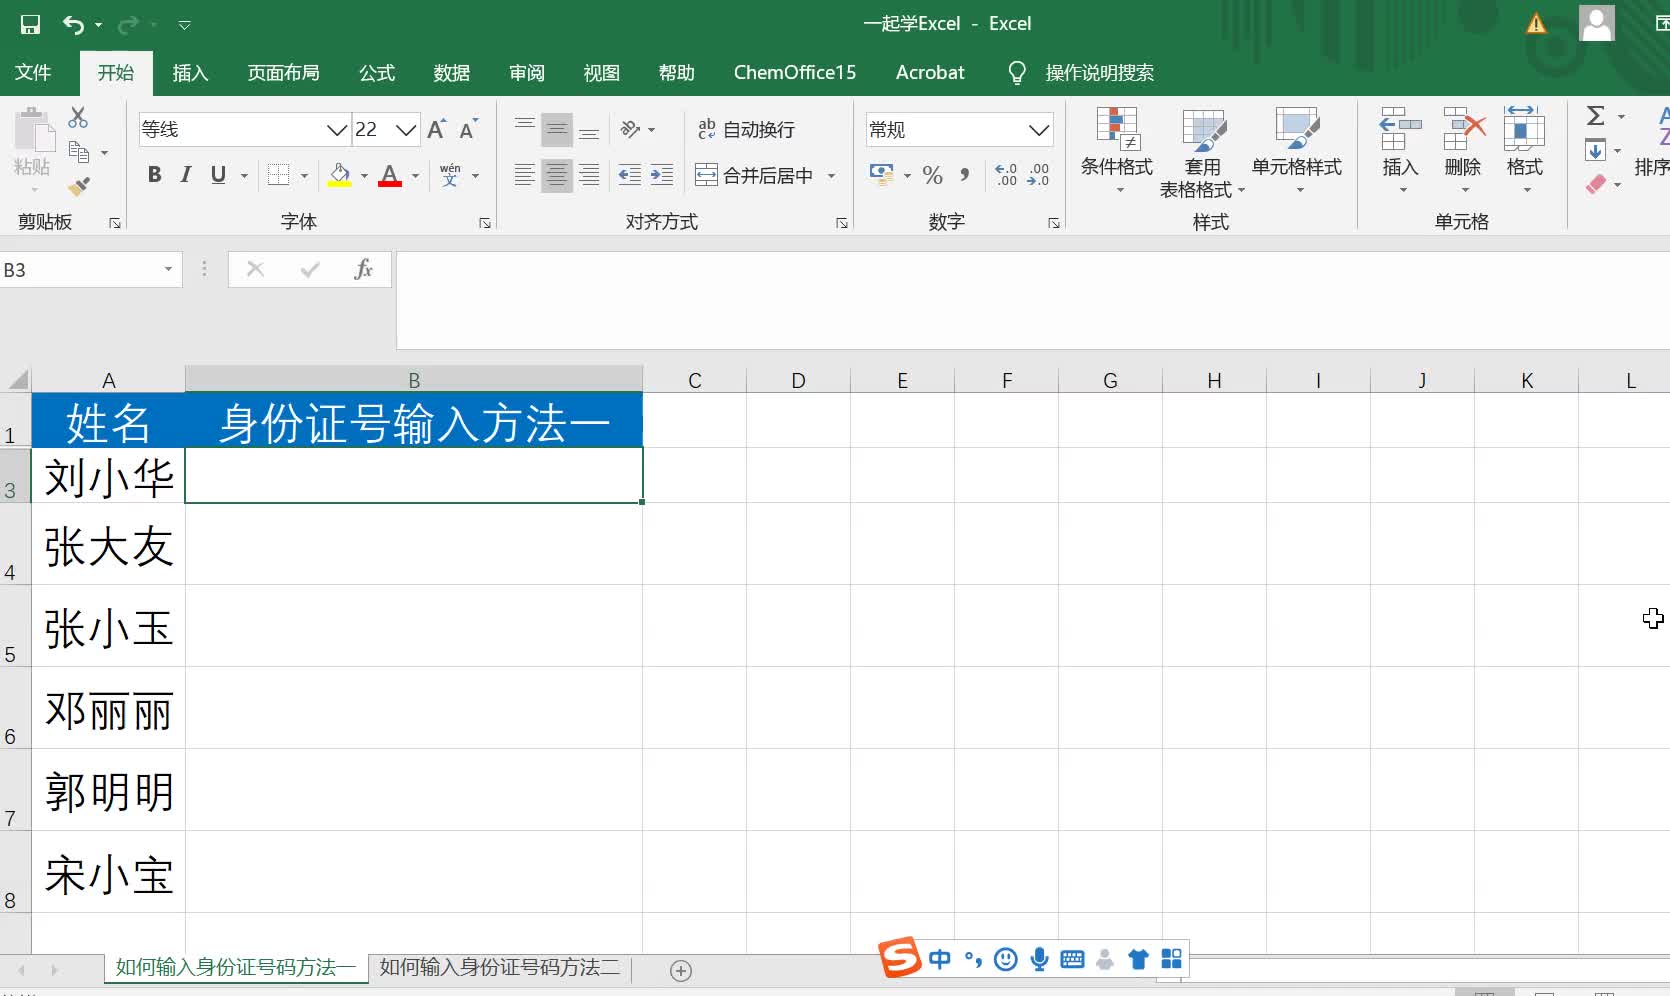Apply the red font color
The width and height of the screenshot is (1670, 996).
tap(390, 175)
